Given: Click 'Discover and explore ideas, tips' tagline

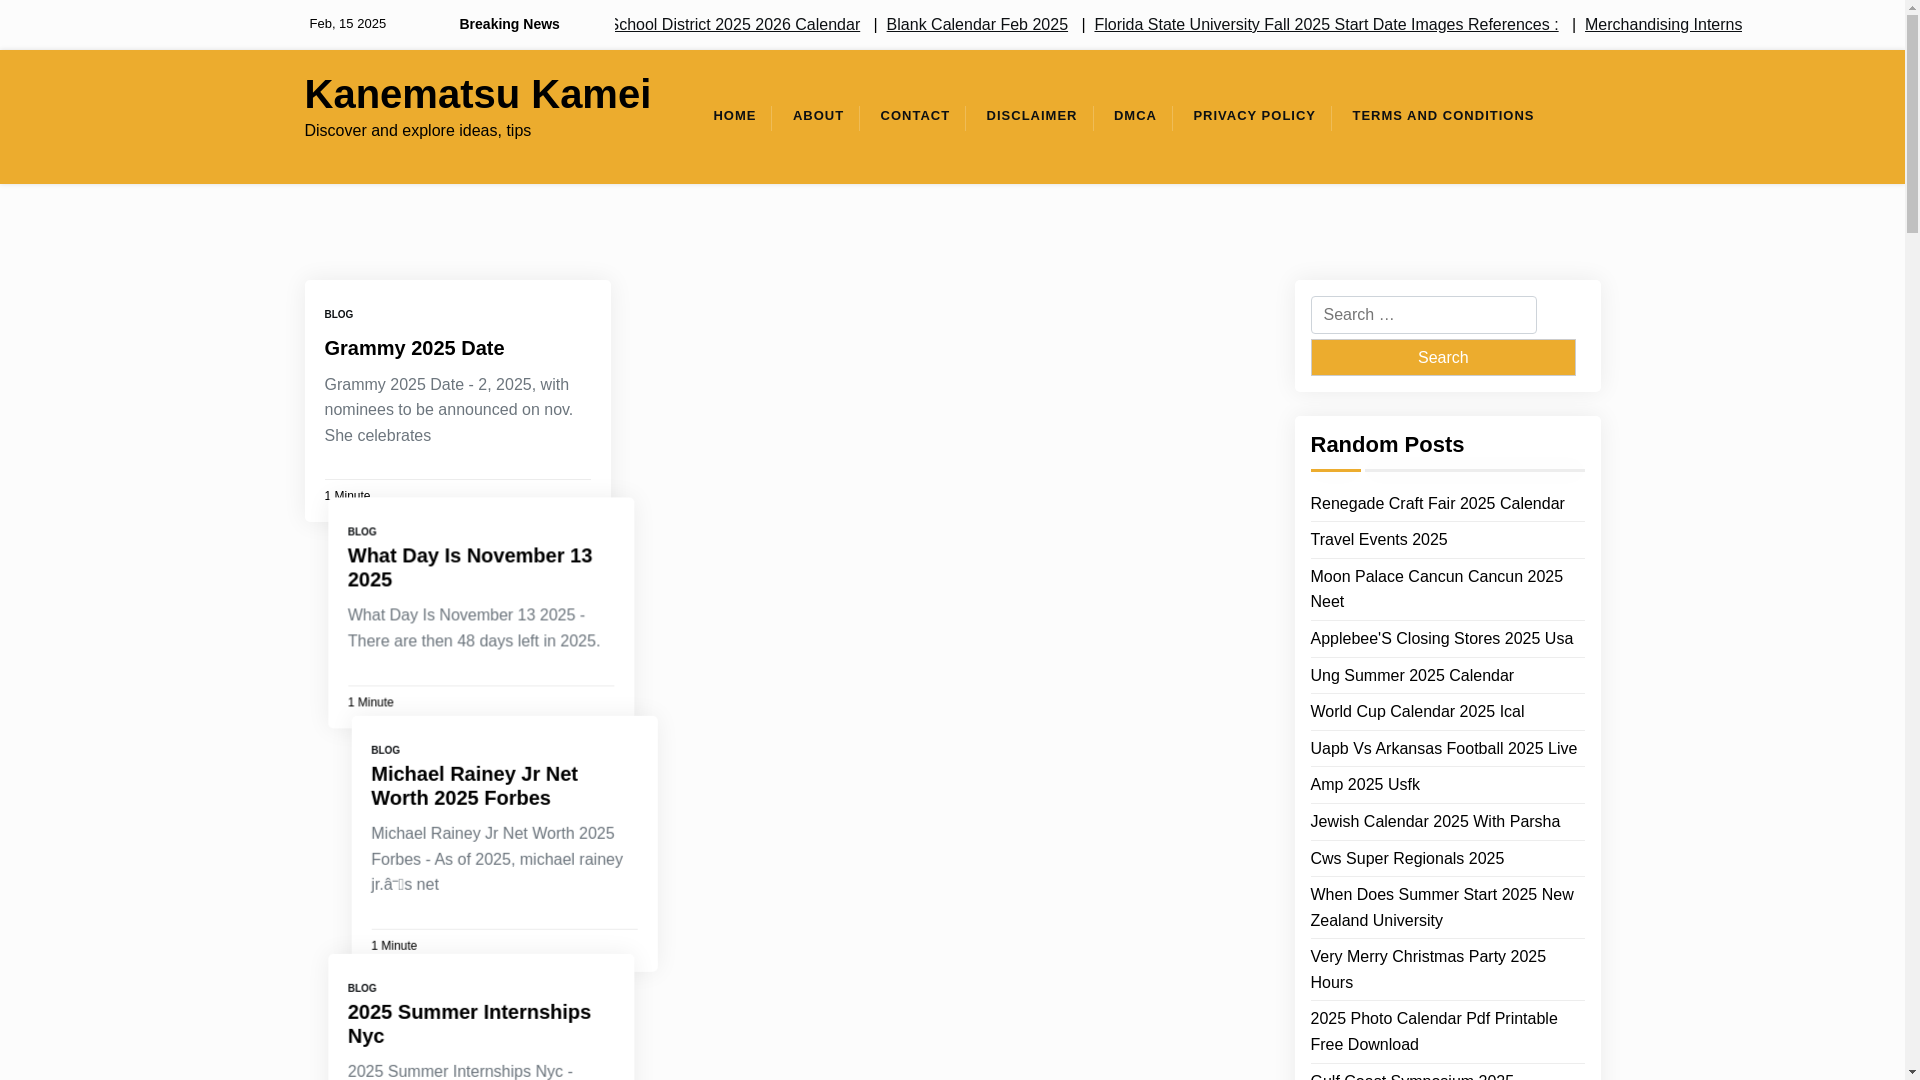Looking at the screenshot, I should [417, 130].
